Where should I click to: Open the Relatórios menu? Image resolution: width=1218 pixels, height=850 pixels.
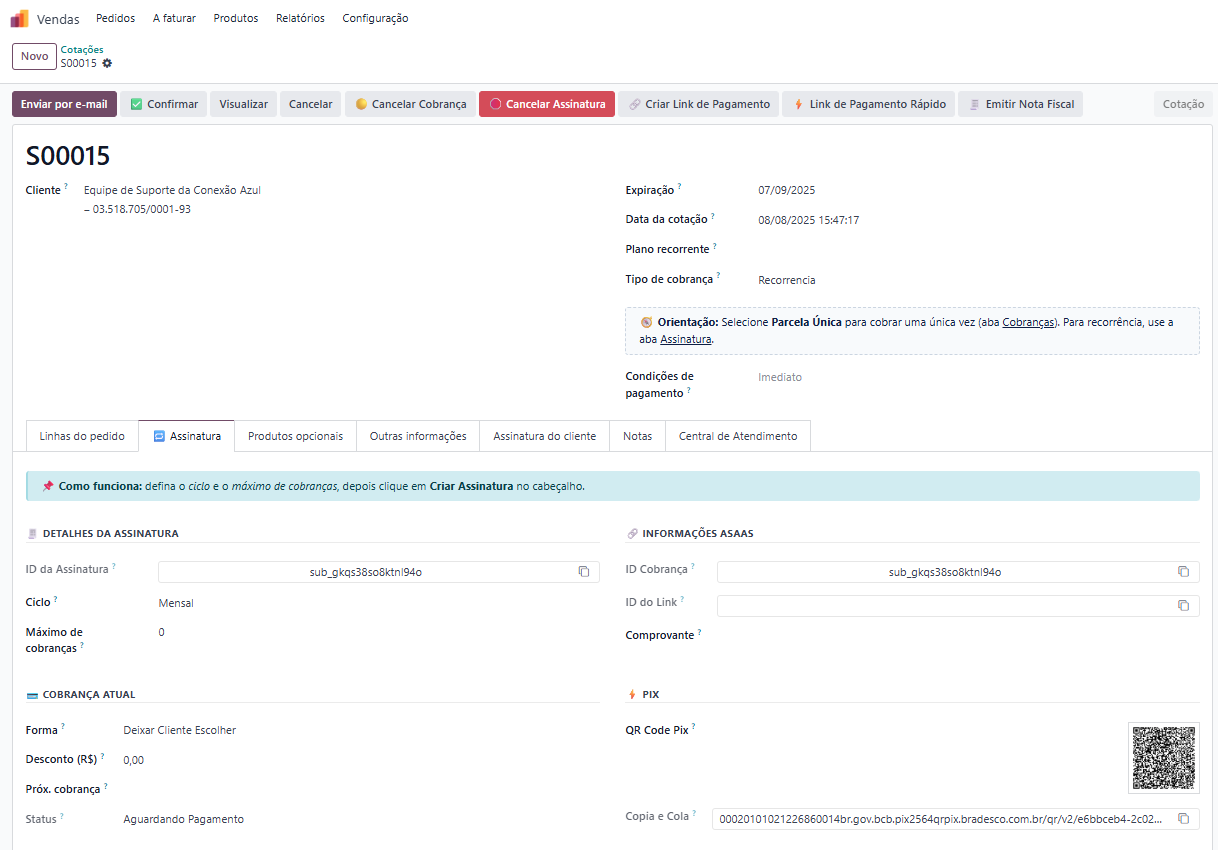pos(300,18)
